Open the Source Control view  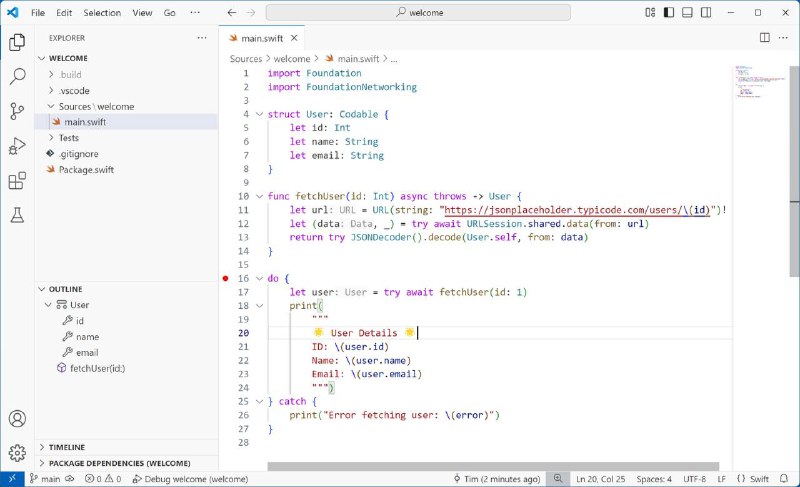click(x=17, y=111)
